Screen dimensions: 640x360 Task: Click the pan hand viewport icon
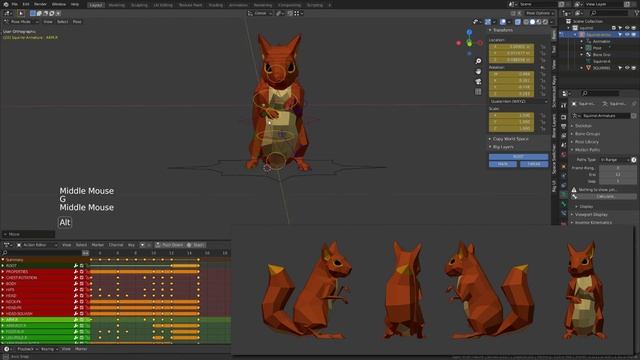(x=478, y=71)
